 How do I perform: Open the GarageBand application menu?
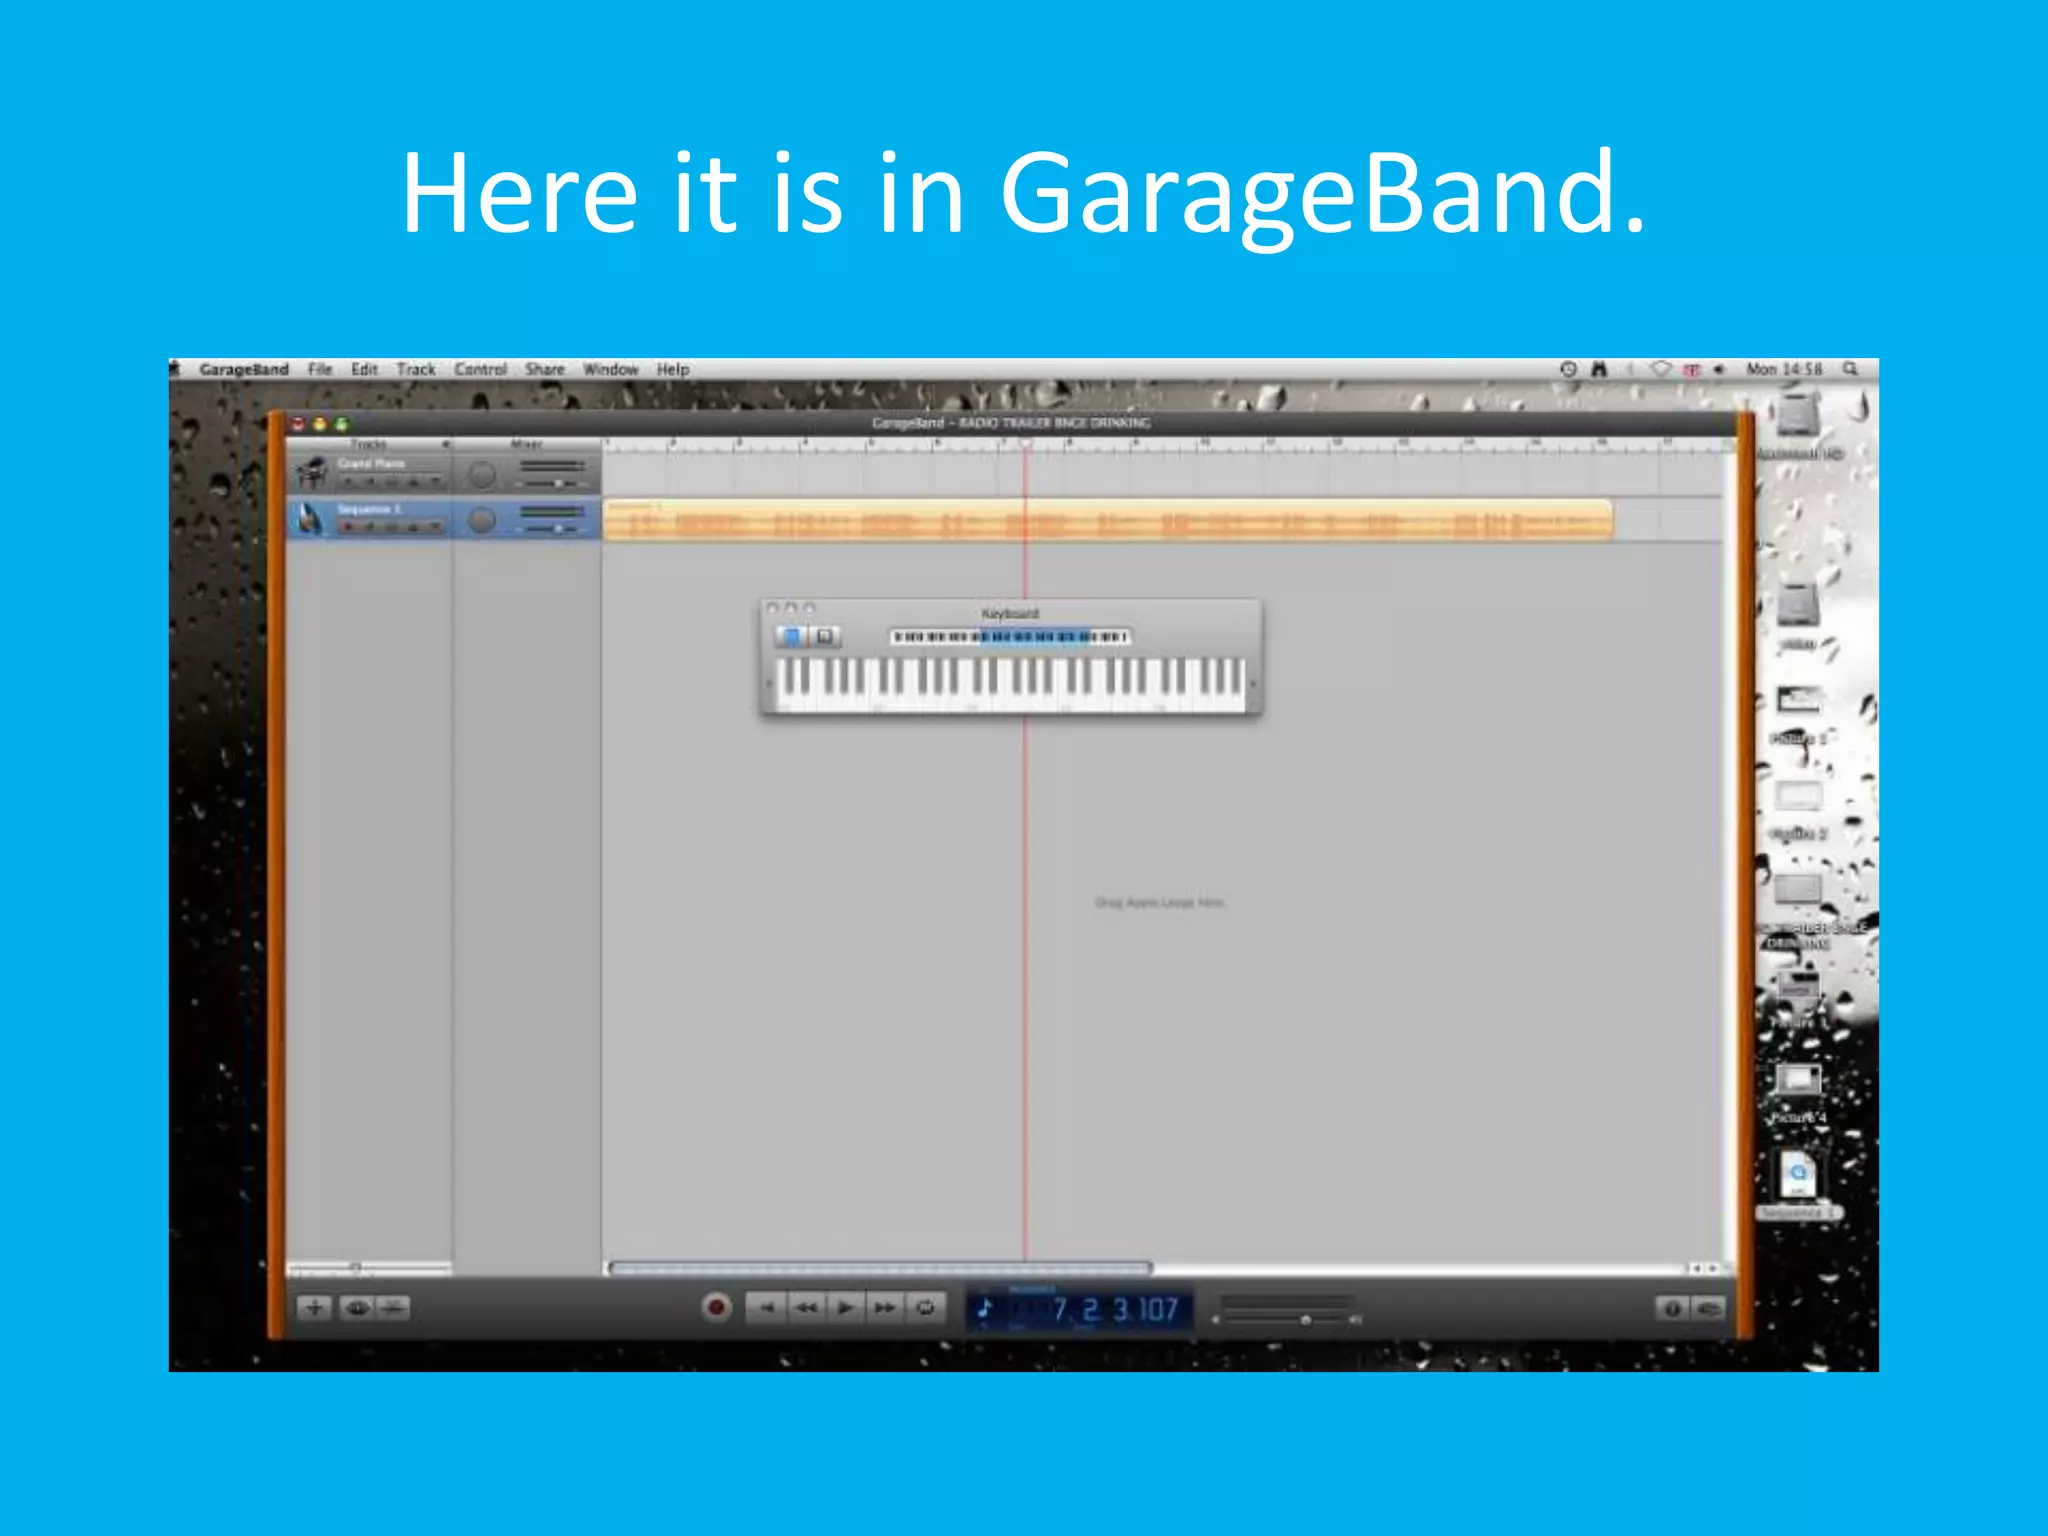pyautogui.click(x=244, y=369)
